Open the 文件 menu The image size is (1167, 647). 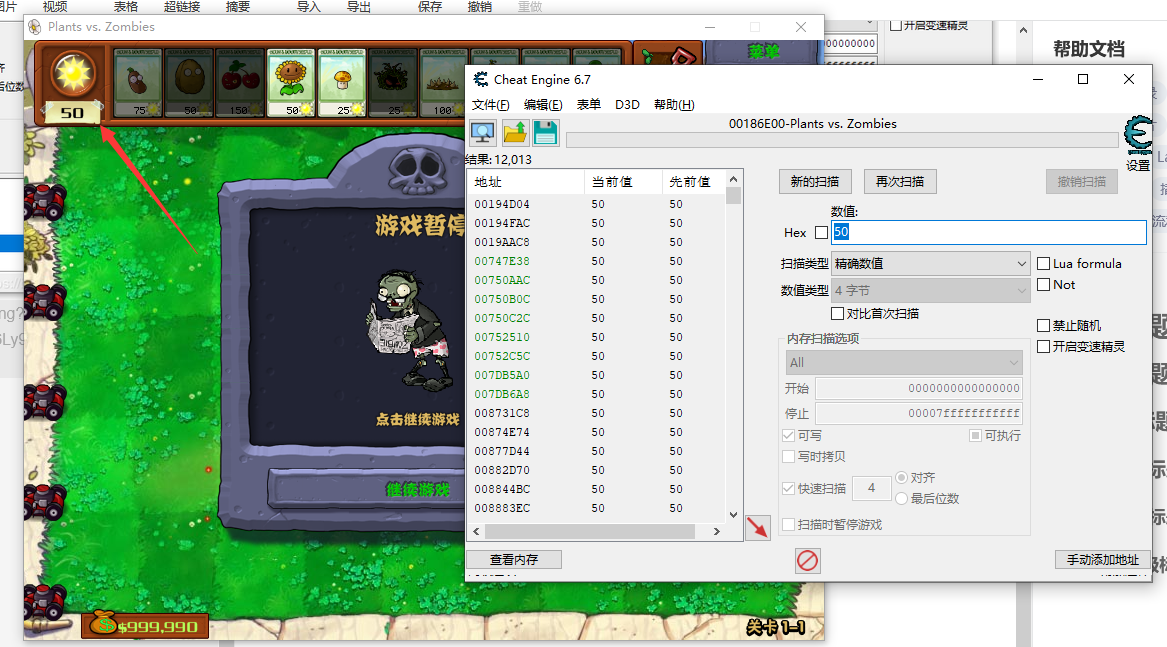point(490,104)
